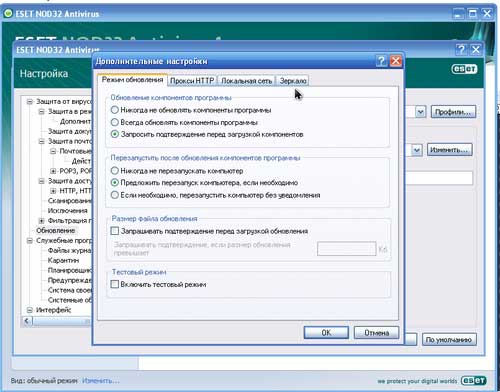Select 'Обновление' in the settings tree
This screenshot has height=392, width=500.
coord(55,230)
